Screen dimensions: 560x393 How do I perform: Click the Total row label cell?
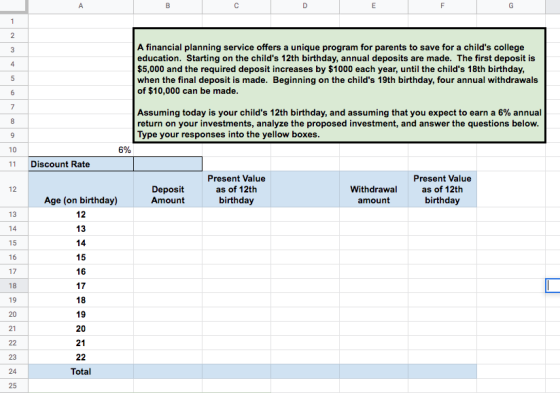pos(81,372)
